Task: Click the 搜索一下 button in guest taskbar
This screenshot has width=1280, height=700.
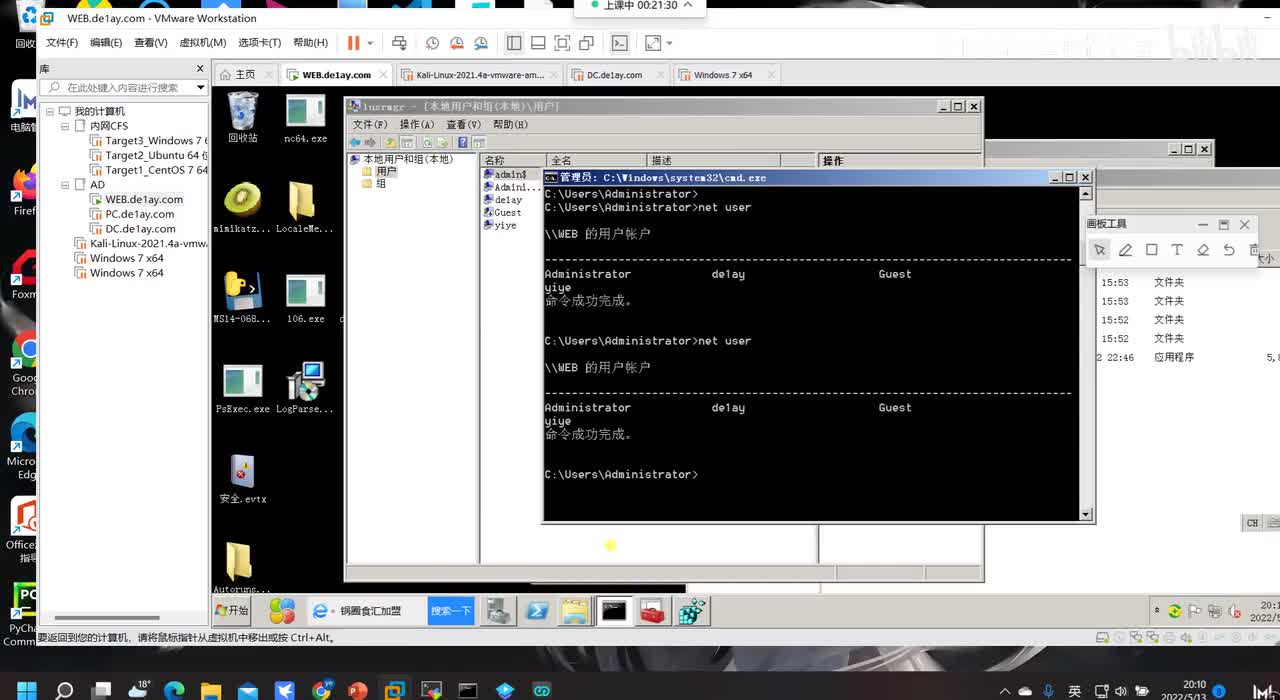Action: 451,610
